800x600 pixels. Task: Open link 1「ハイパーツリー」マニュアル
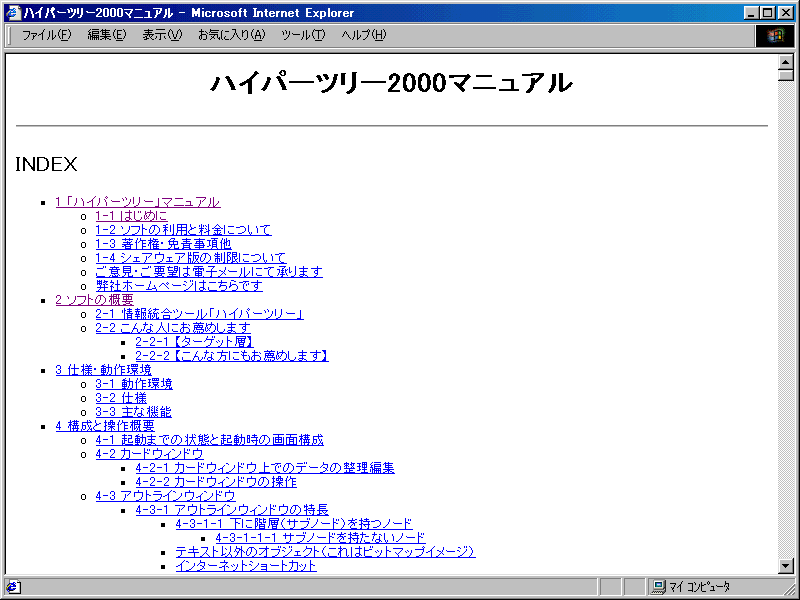pyautogui.click(x=138, y=202)
